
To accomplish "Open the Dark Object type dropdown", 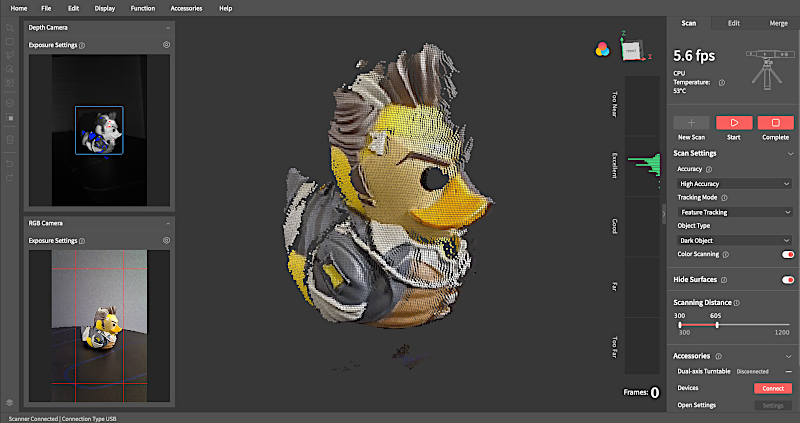I will (735, 240).
